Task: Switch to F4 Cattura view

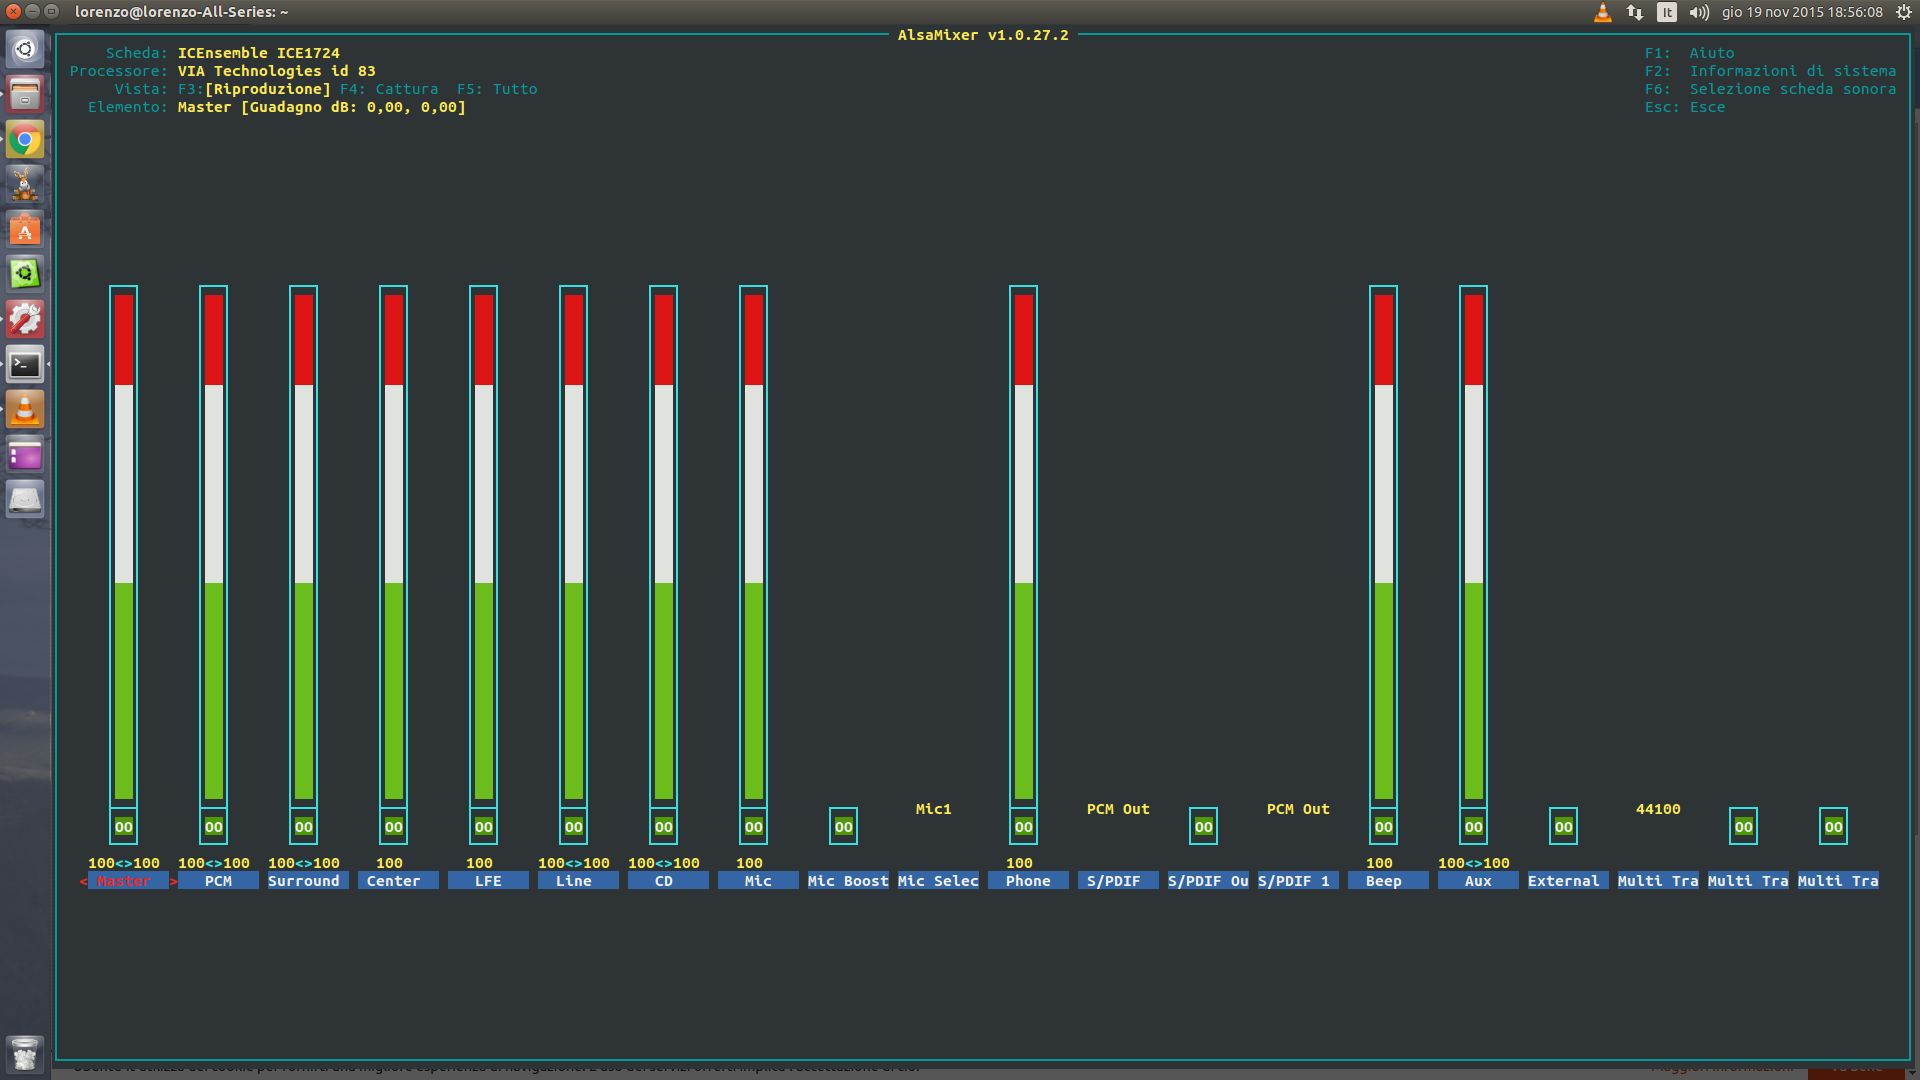Action: [389, 89]
